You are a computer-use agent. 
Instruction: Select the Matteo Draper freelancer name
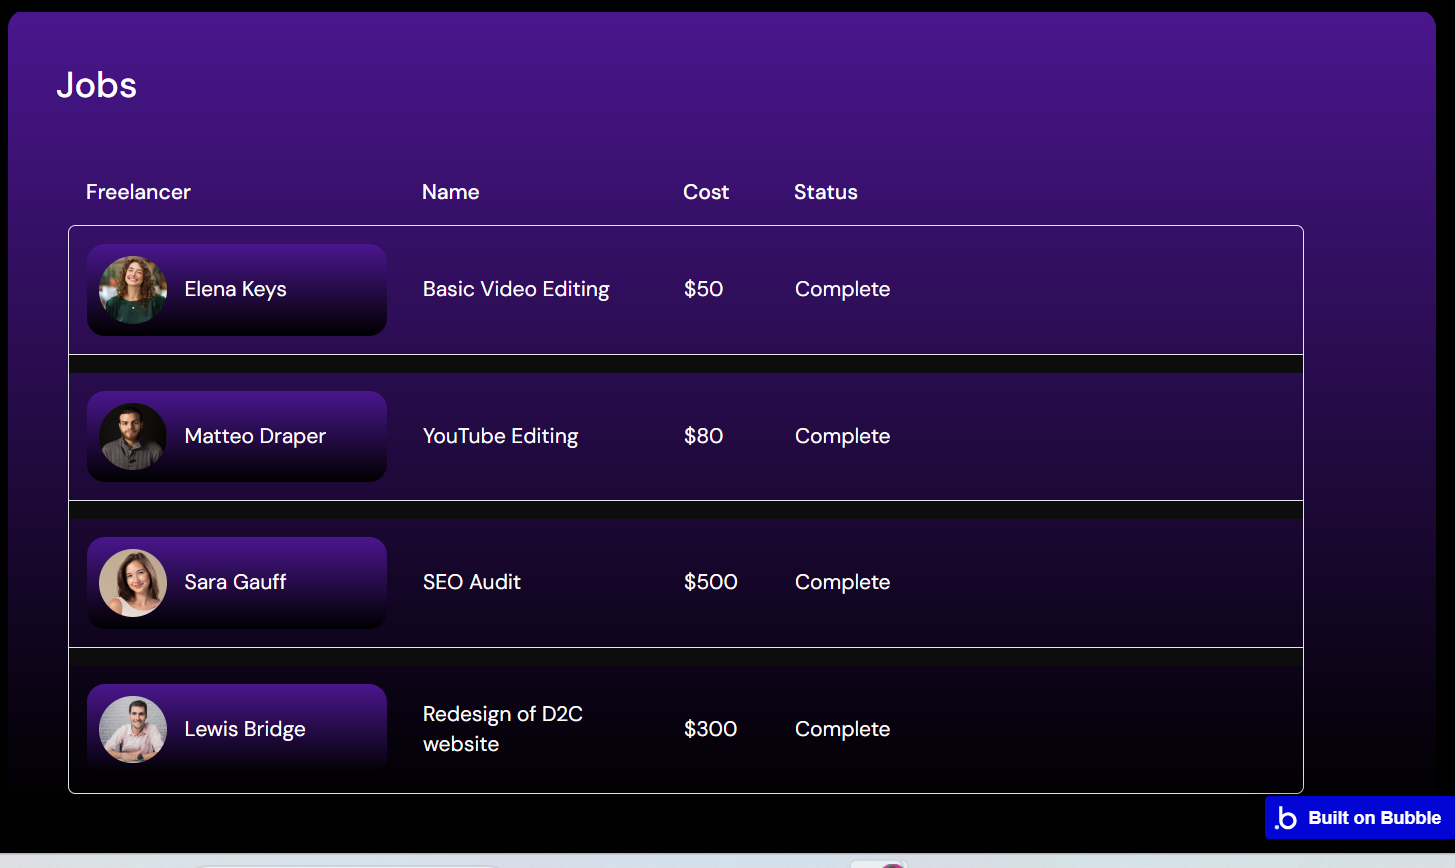pyautogui.click(x=255, y=436)
